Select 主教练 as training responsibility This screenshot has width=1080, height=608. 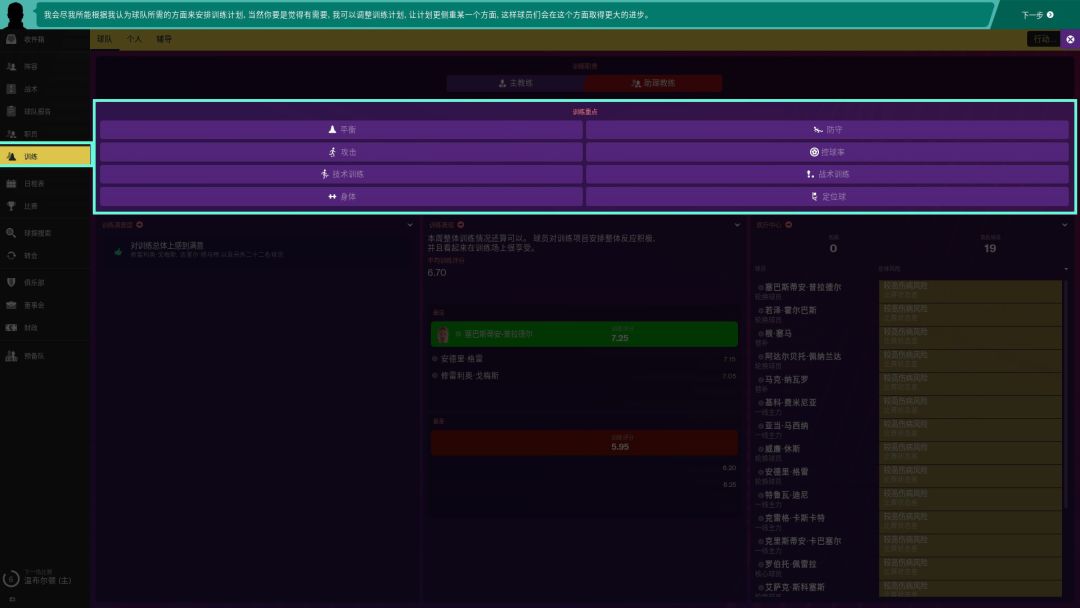coord(515,83)
